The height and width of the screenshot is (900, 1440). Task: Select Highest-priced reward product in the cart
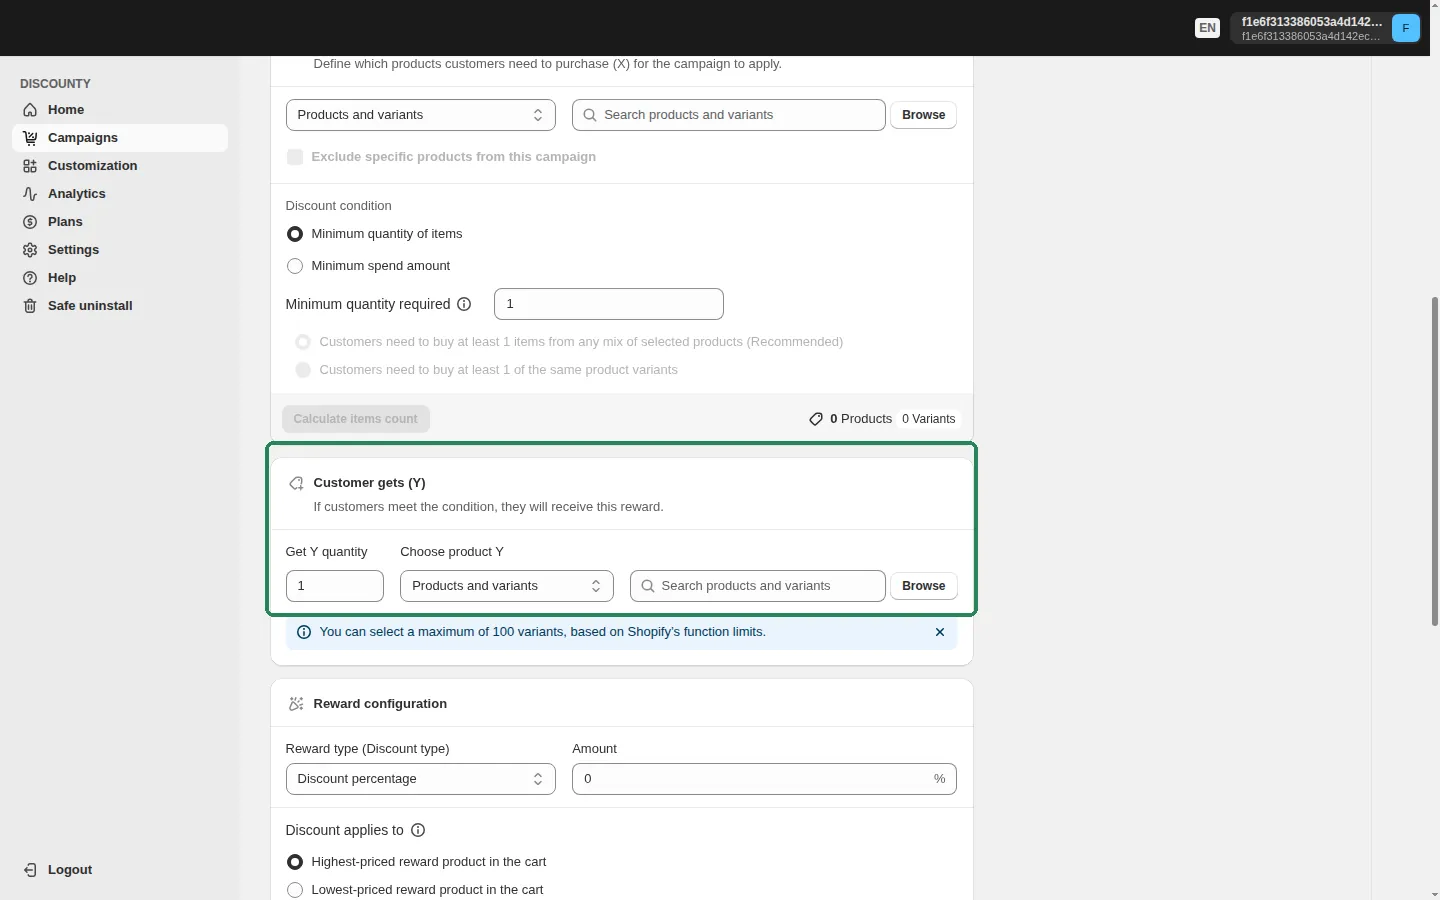click(x=295, y=862)
